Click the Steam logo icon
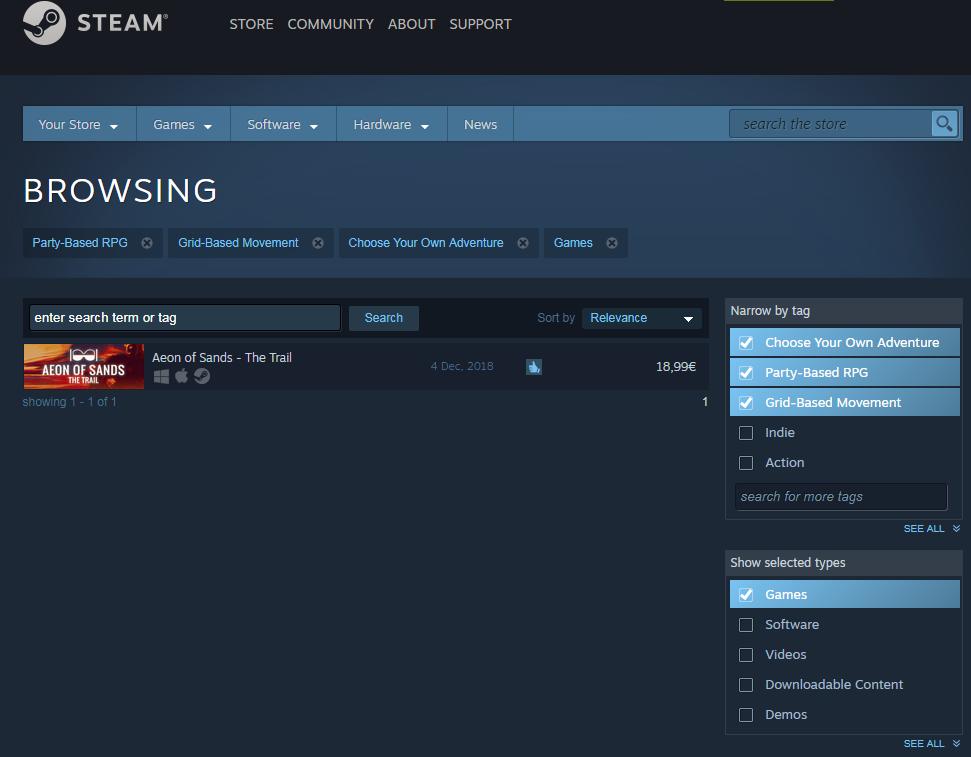This screenshot has height=757, width=971. coord(44,23)
